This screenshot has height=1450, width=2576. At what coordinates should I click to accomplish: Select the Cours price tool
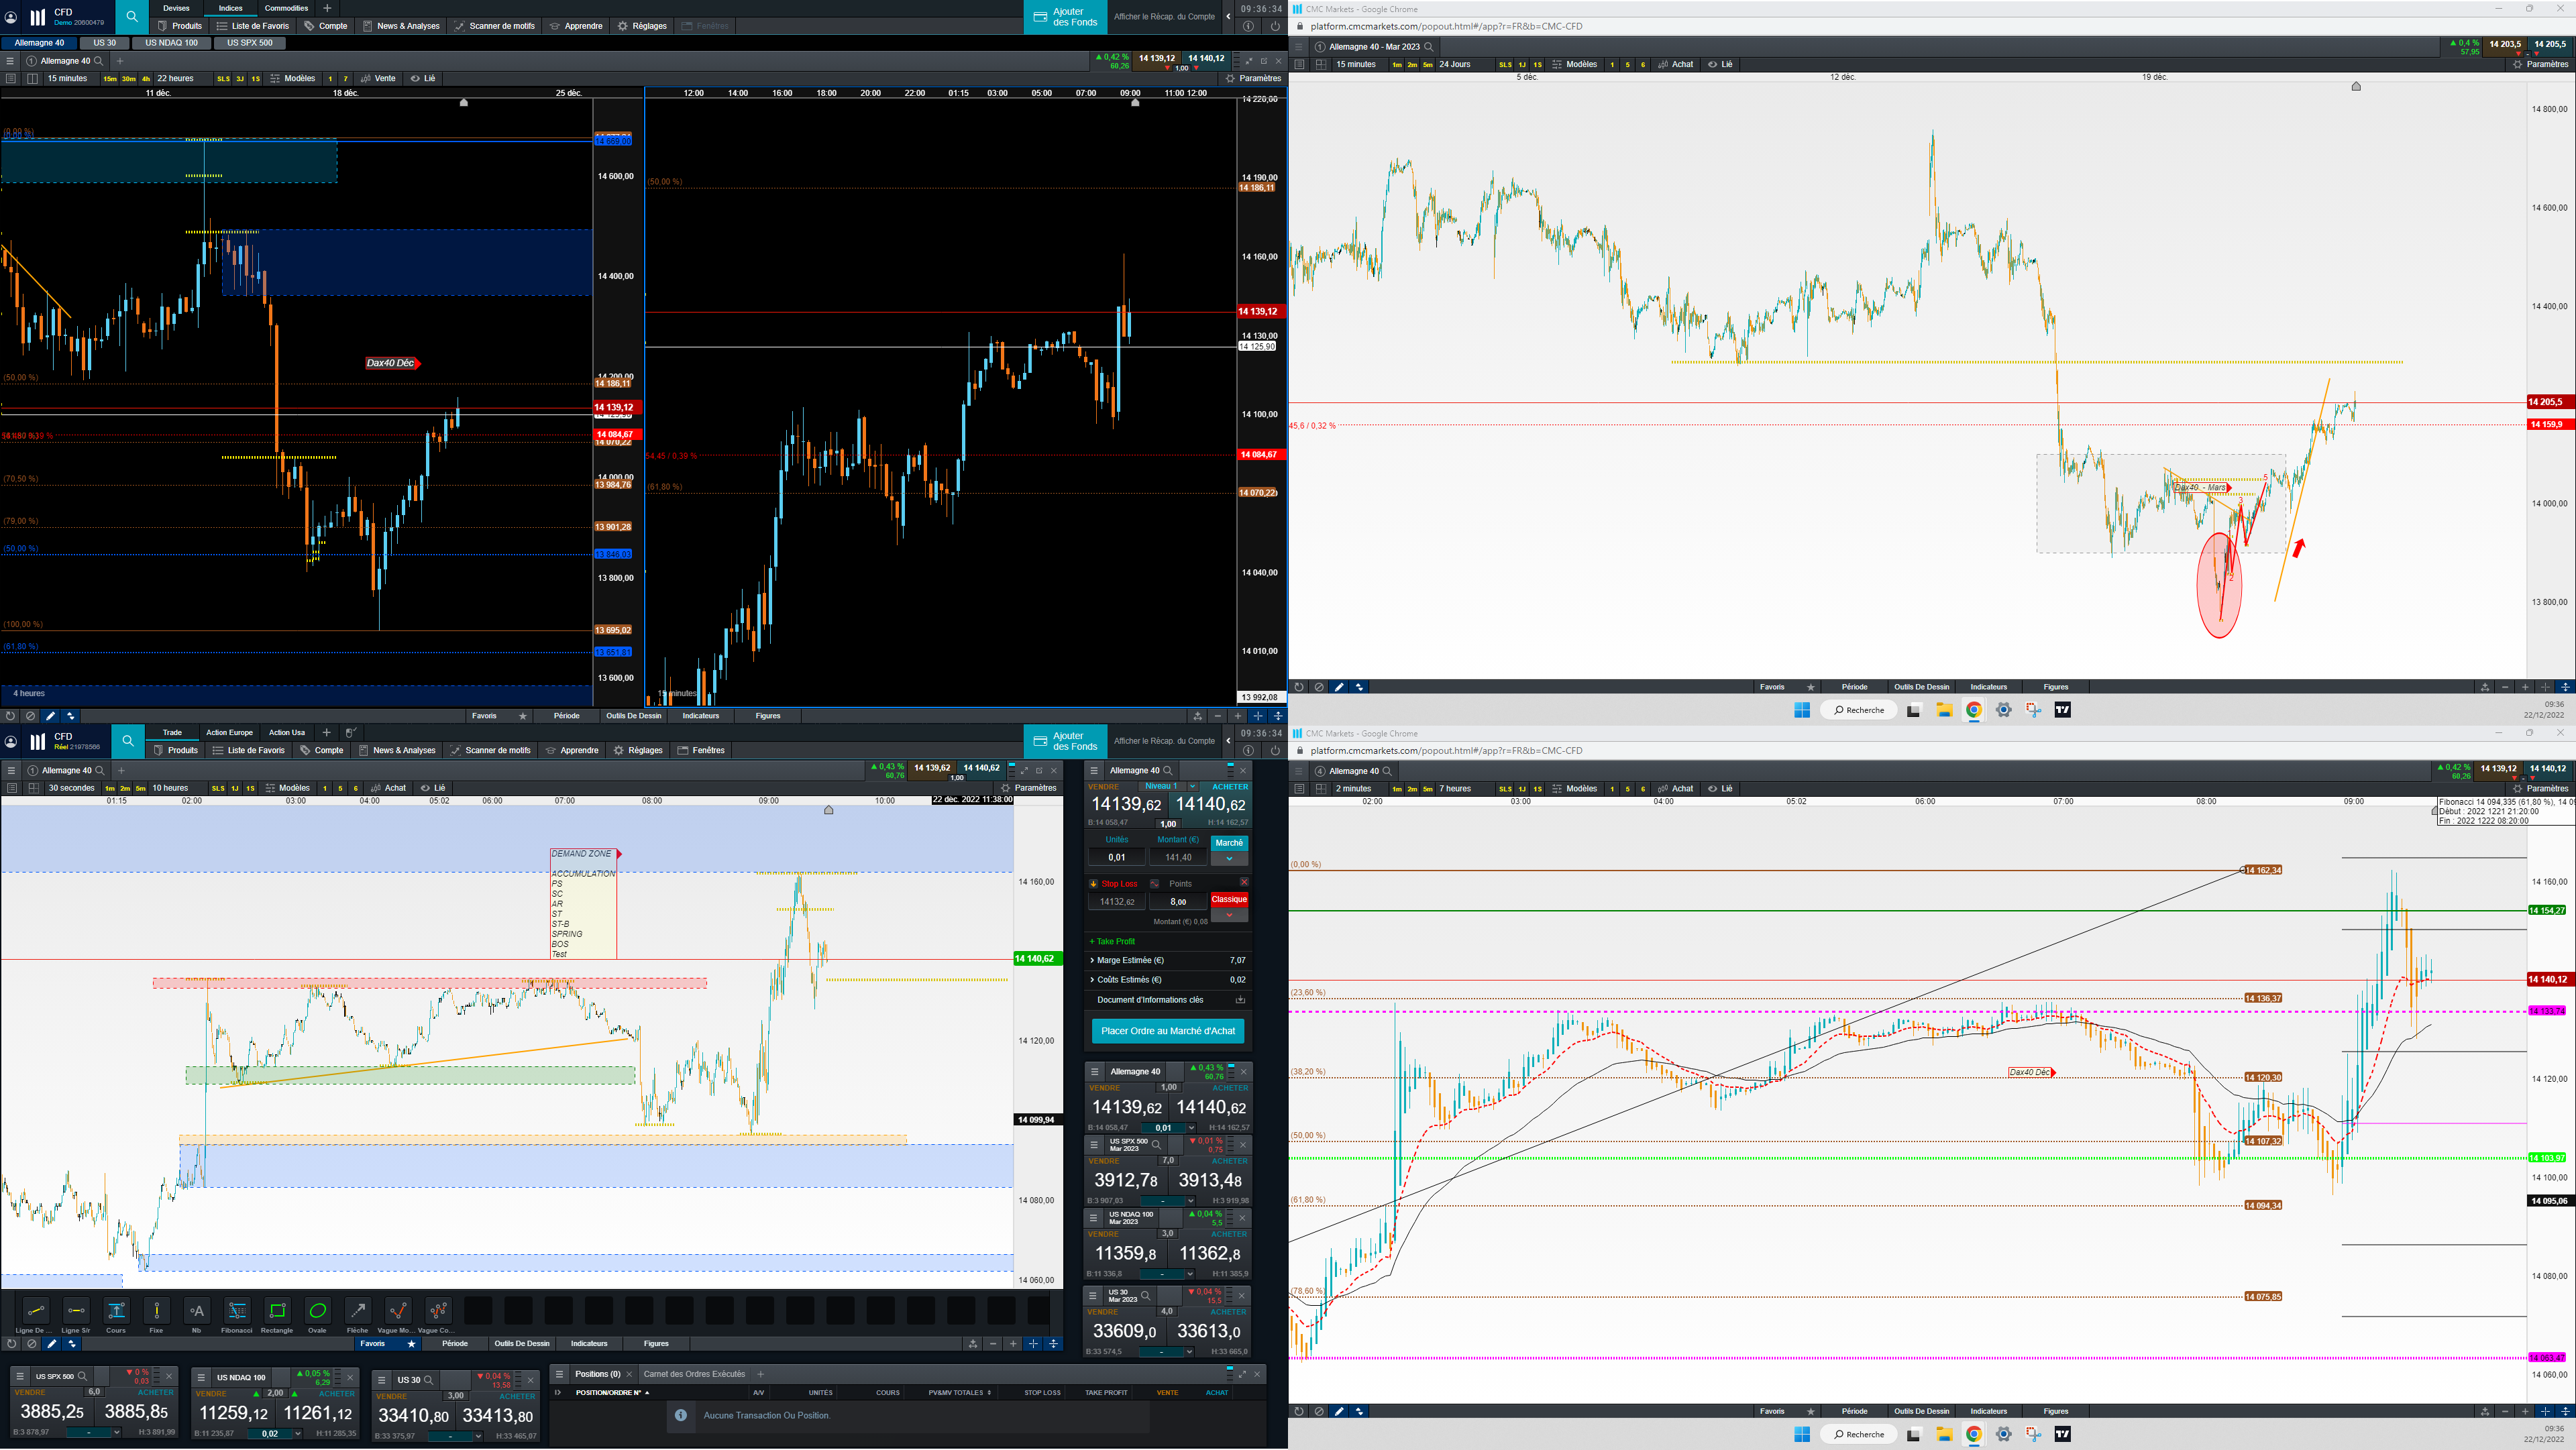click(x=116, y=1311)
